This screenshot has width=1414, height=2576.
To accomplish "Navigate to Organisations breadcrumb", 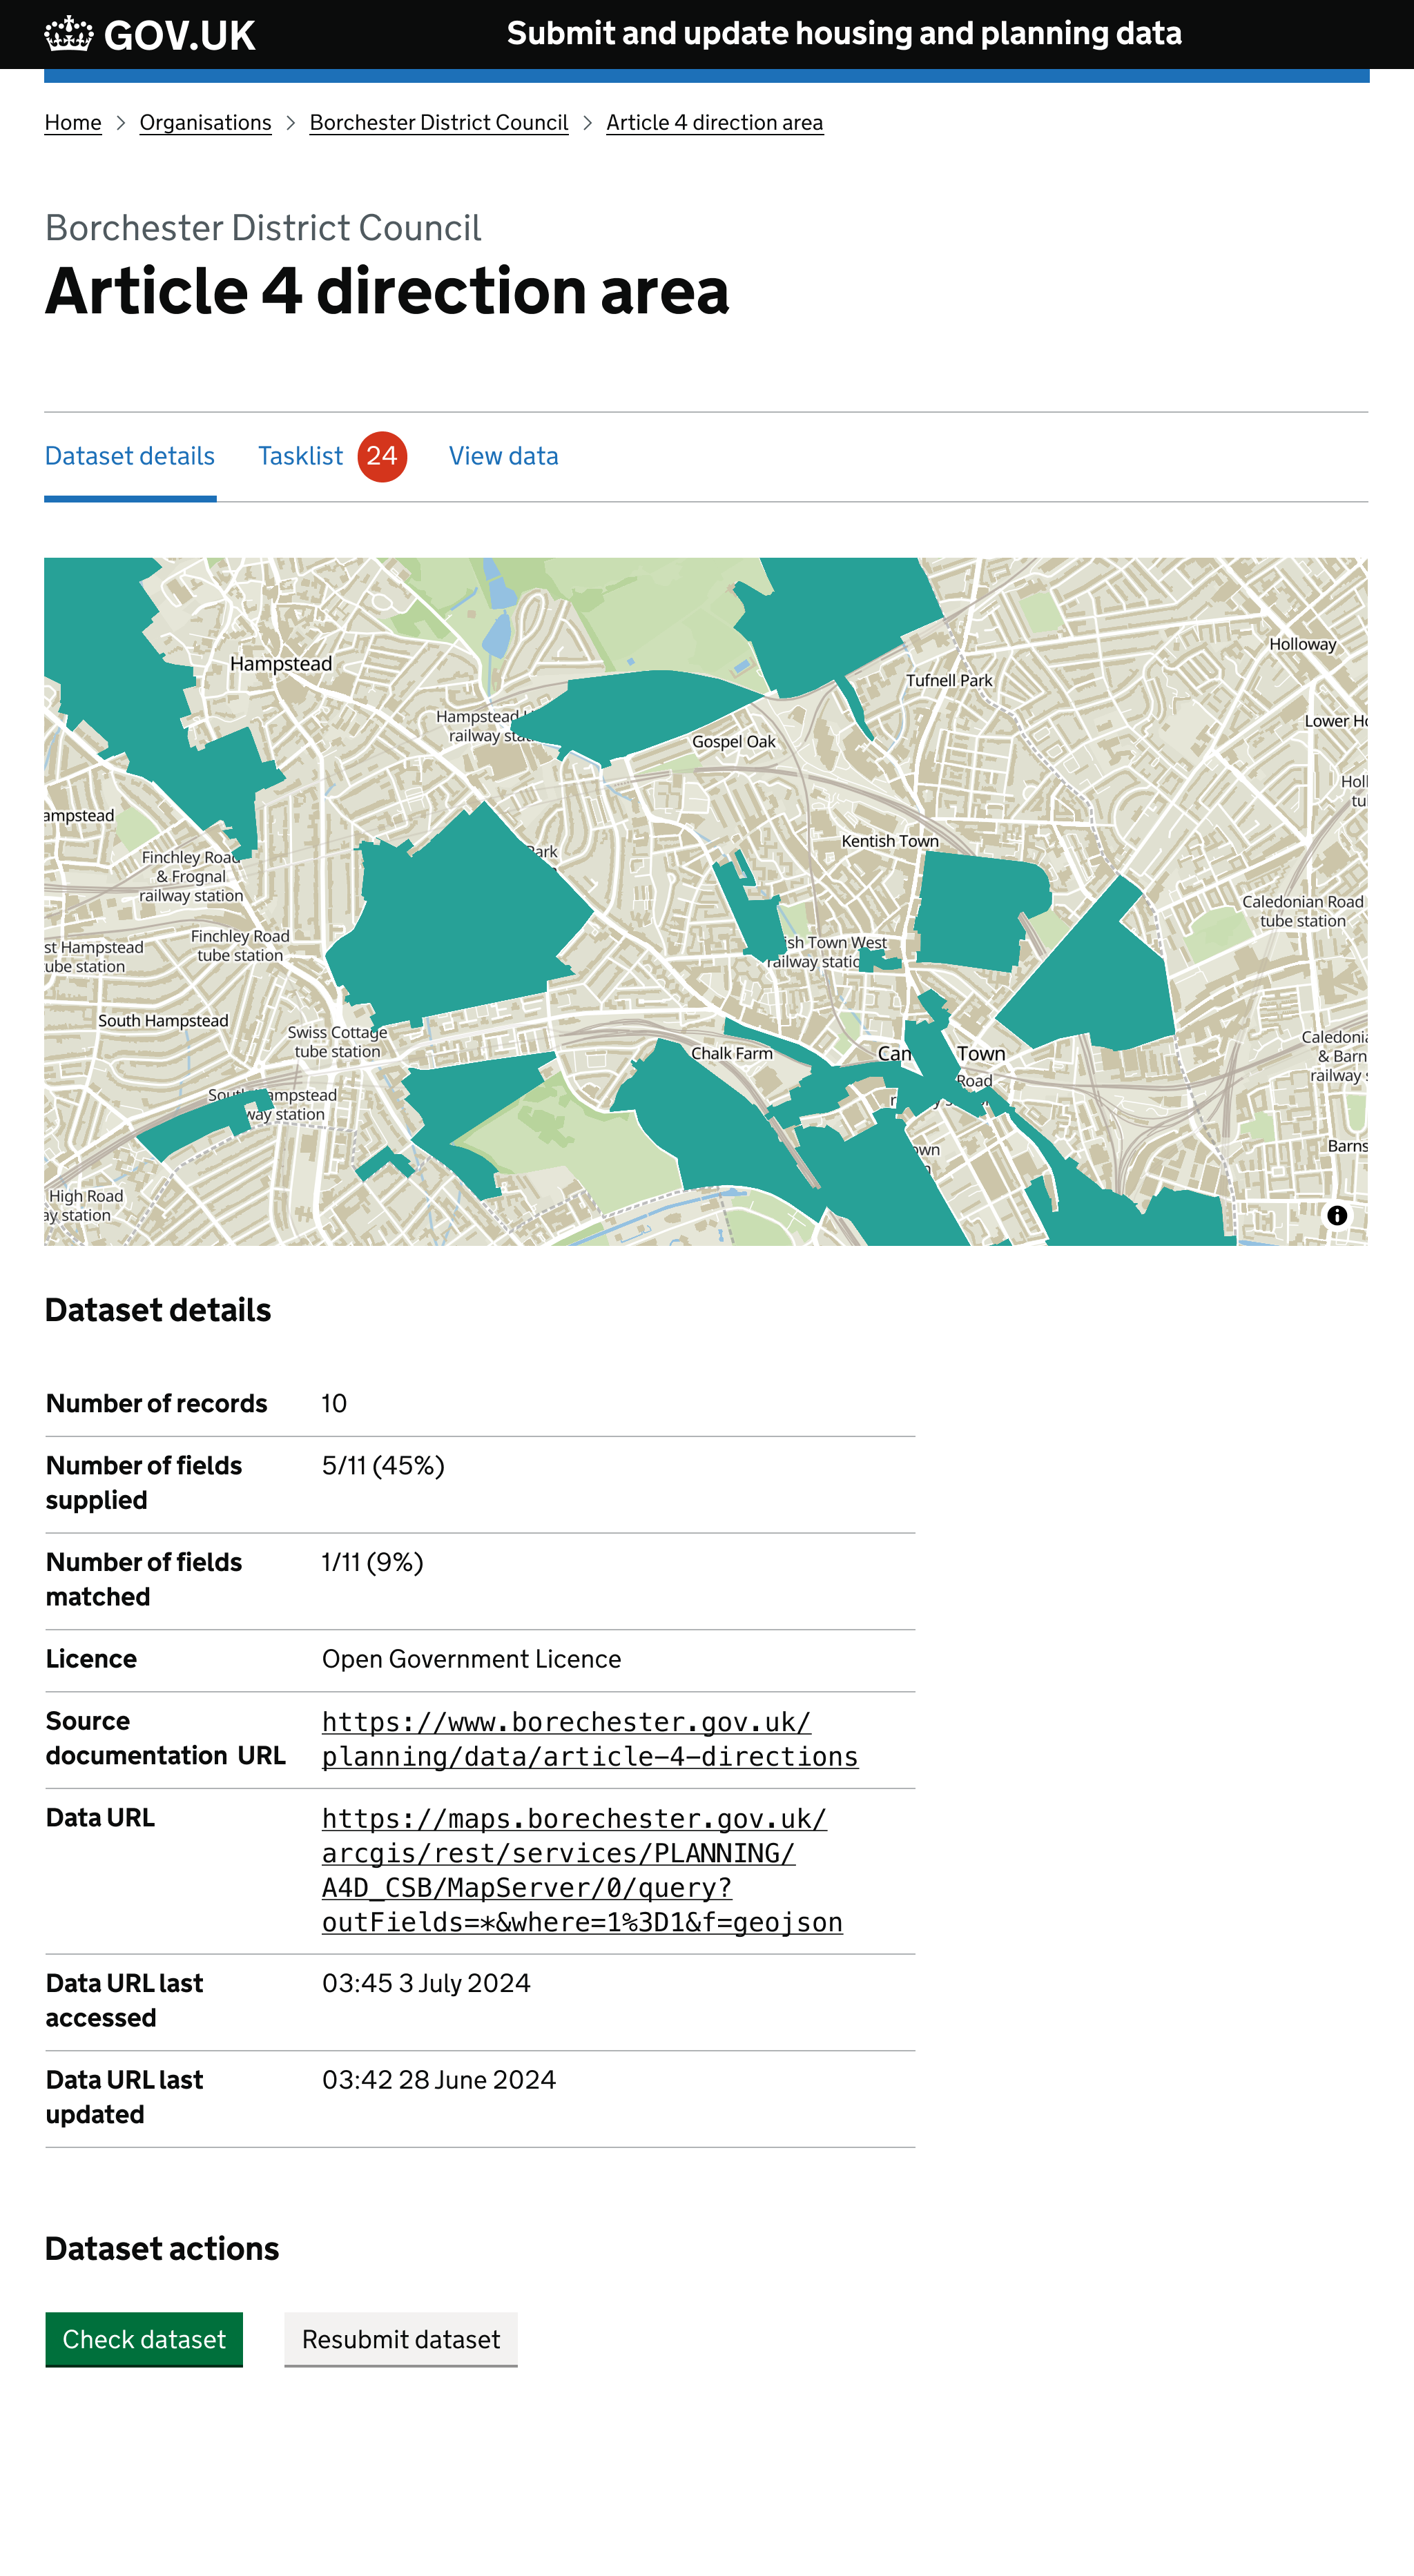I will coord(205,123).
